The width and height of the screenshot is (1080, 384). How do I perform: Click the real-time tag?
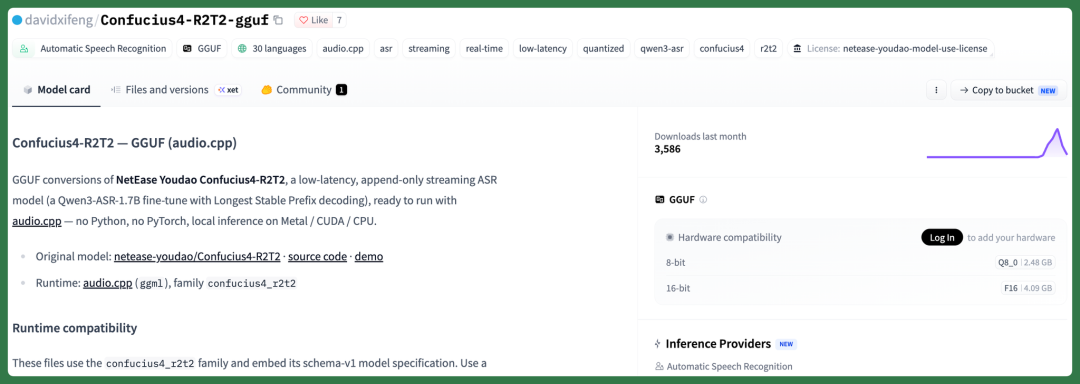tap(484, 49)
